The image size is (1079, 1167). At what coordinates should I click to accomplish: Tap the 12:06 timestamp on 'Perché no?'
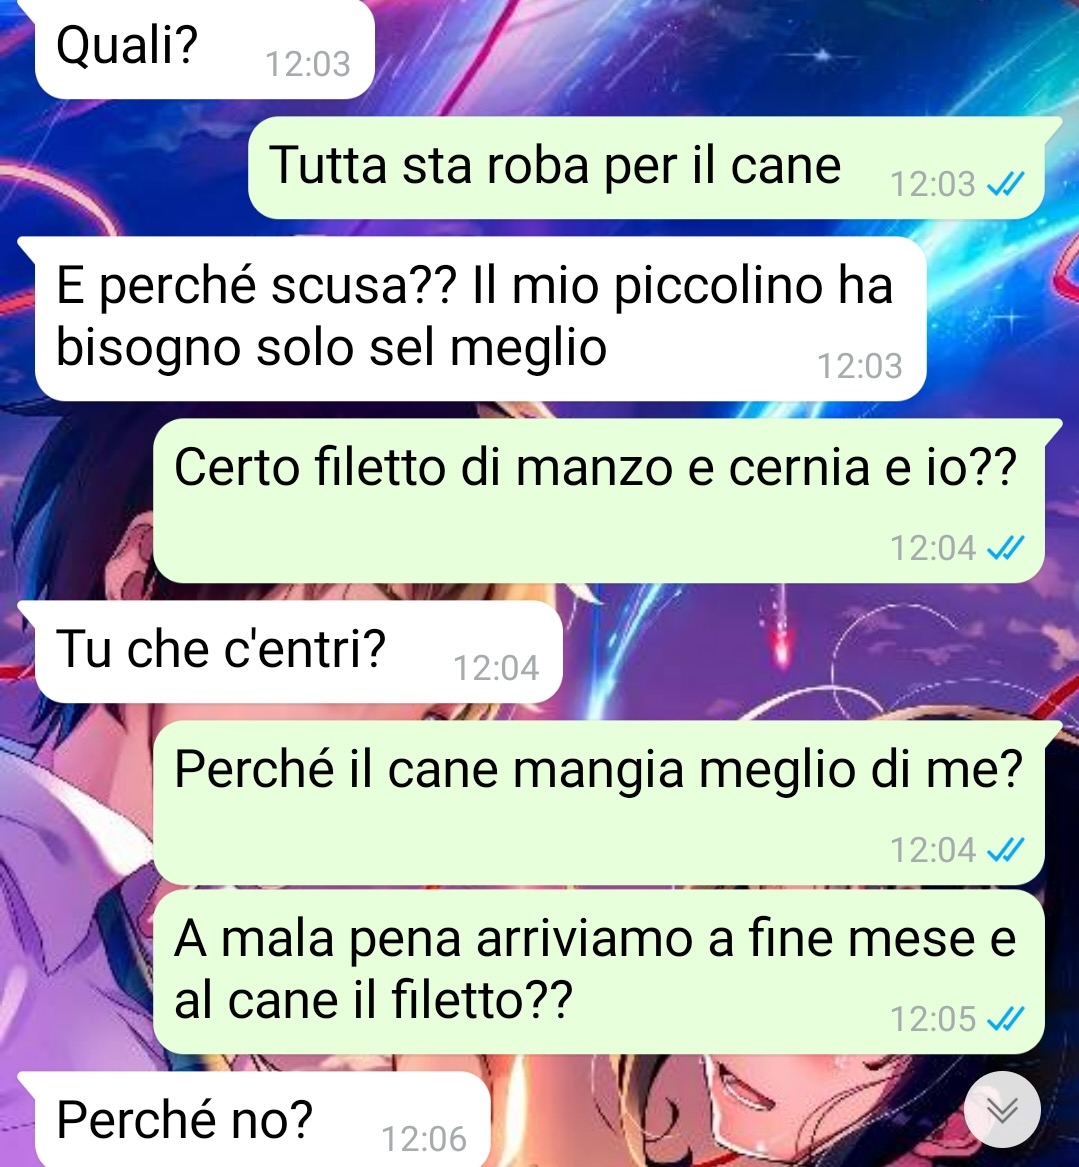click(423, 1139)
